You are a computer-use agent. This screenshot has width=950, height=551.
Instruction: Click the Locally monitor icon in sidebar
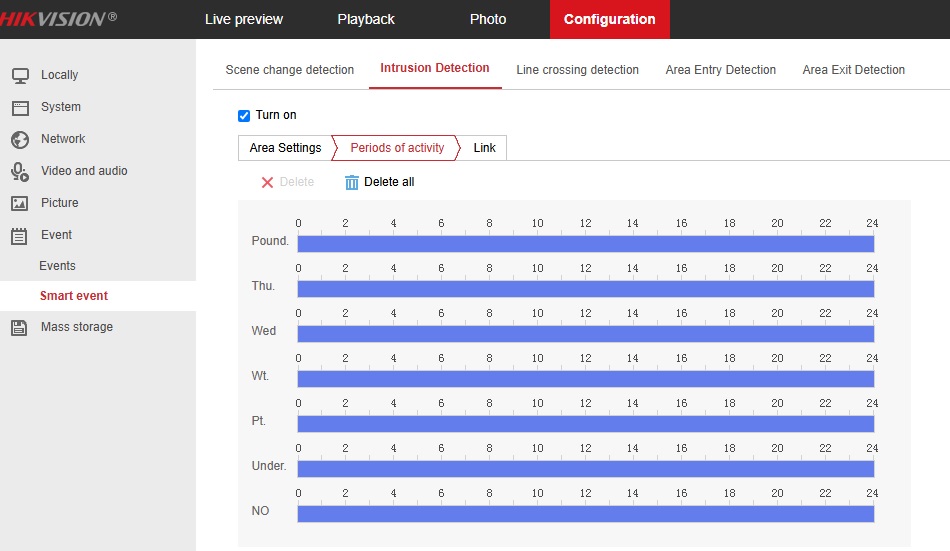pos(20,75)
